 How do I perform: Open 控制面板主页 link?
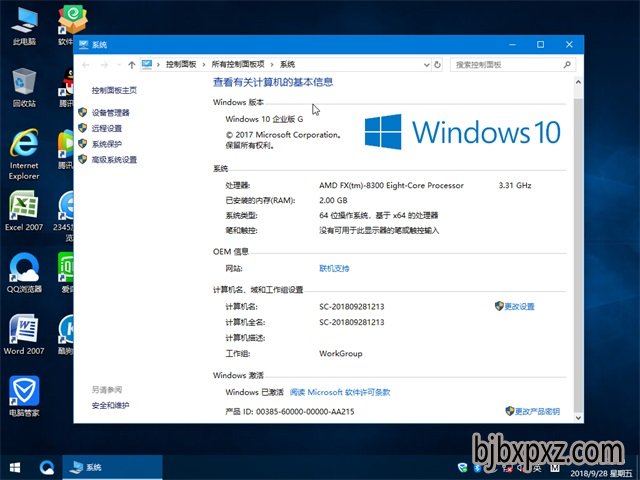pyautogui.click(x=114, y=91)
